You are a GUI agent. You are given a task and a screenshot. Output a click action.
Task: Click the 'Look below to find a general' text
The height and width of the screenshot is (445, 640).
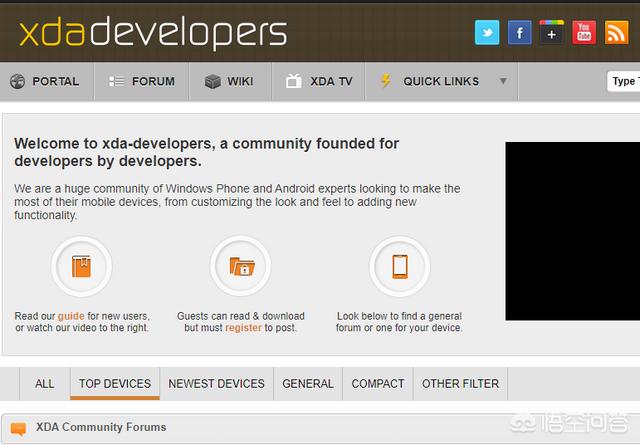pyautogui.click(x=399, y=316)
